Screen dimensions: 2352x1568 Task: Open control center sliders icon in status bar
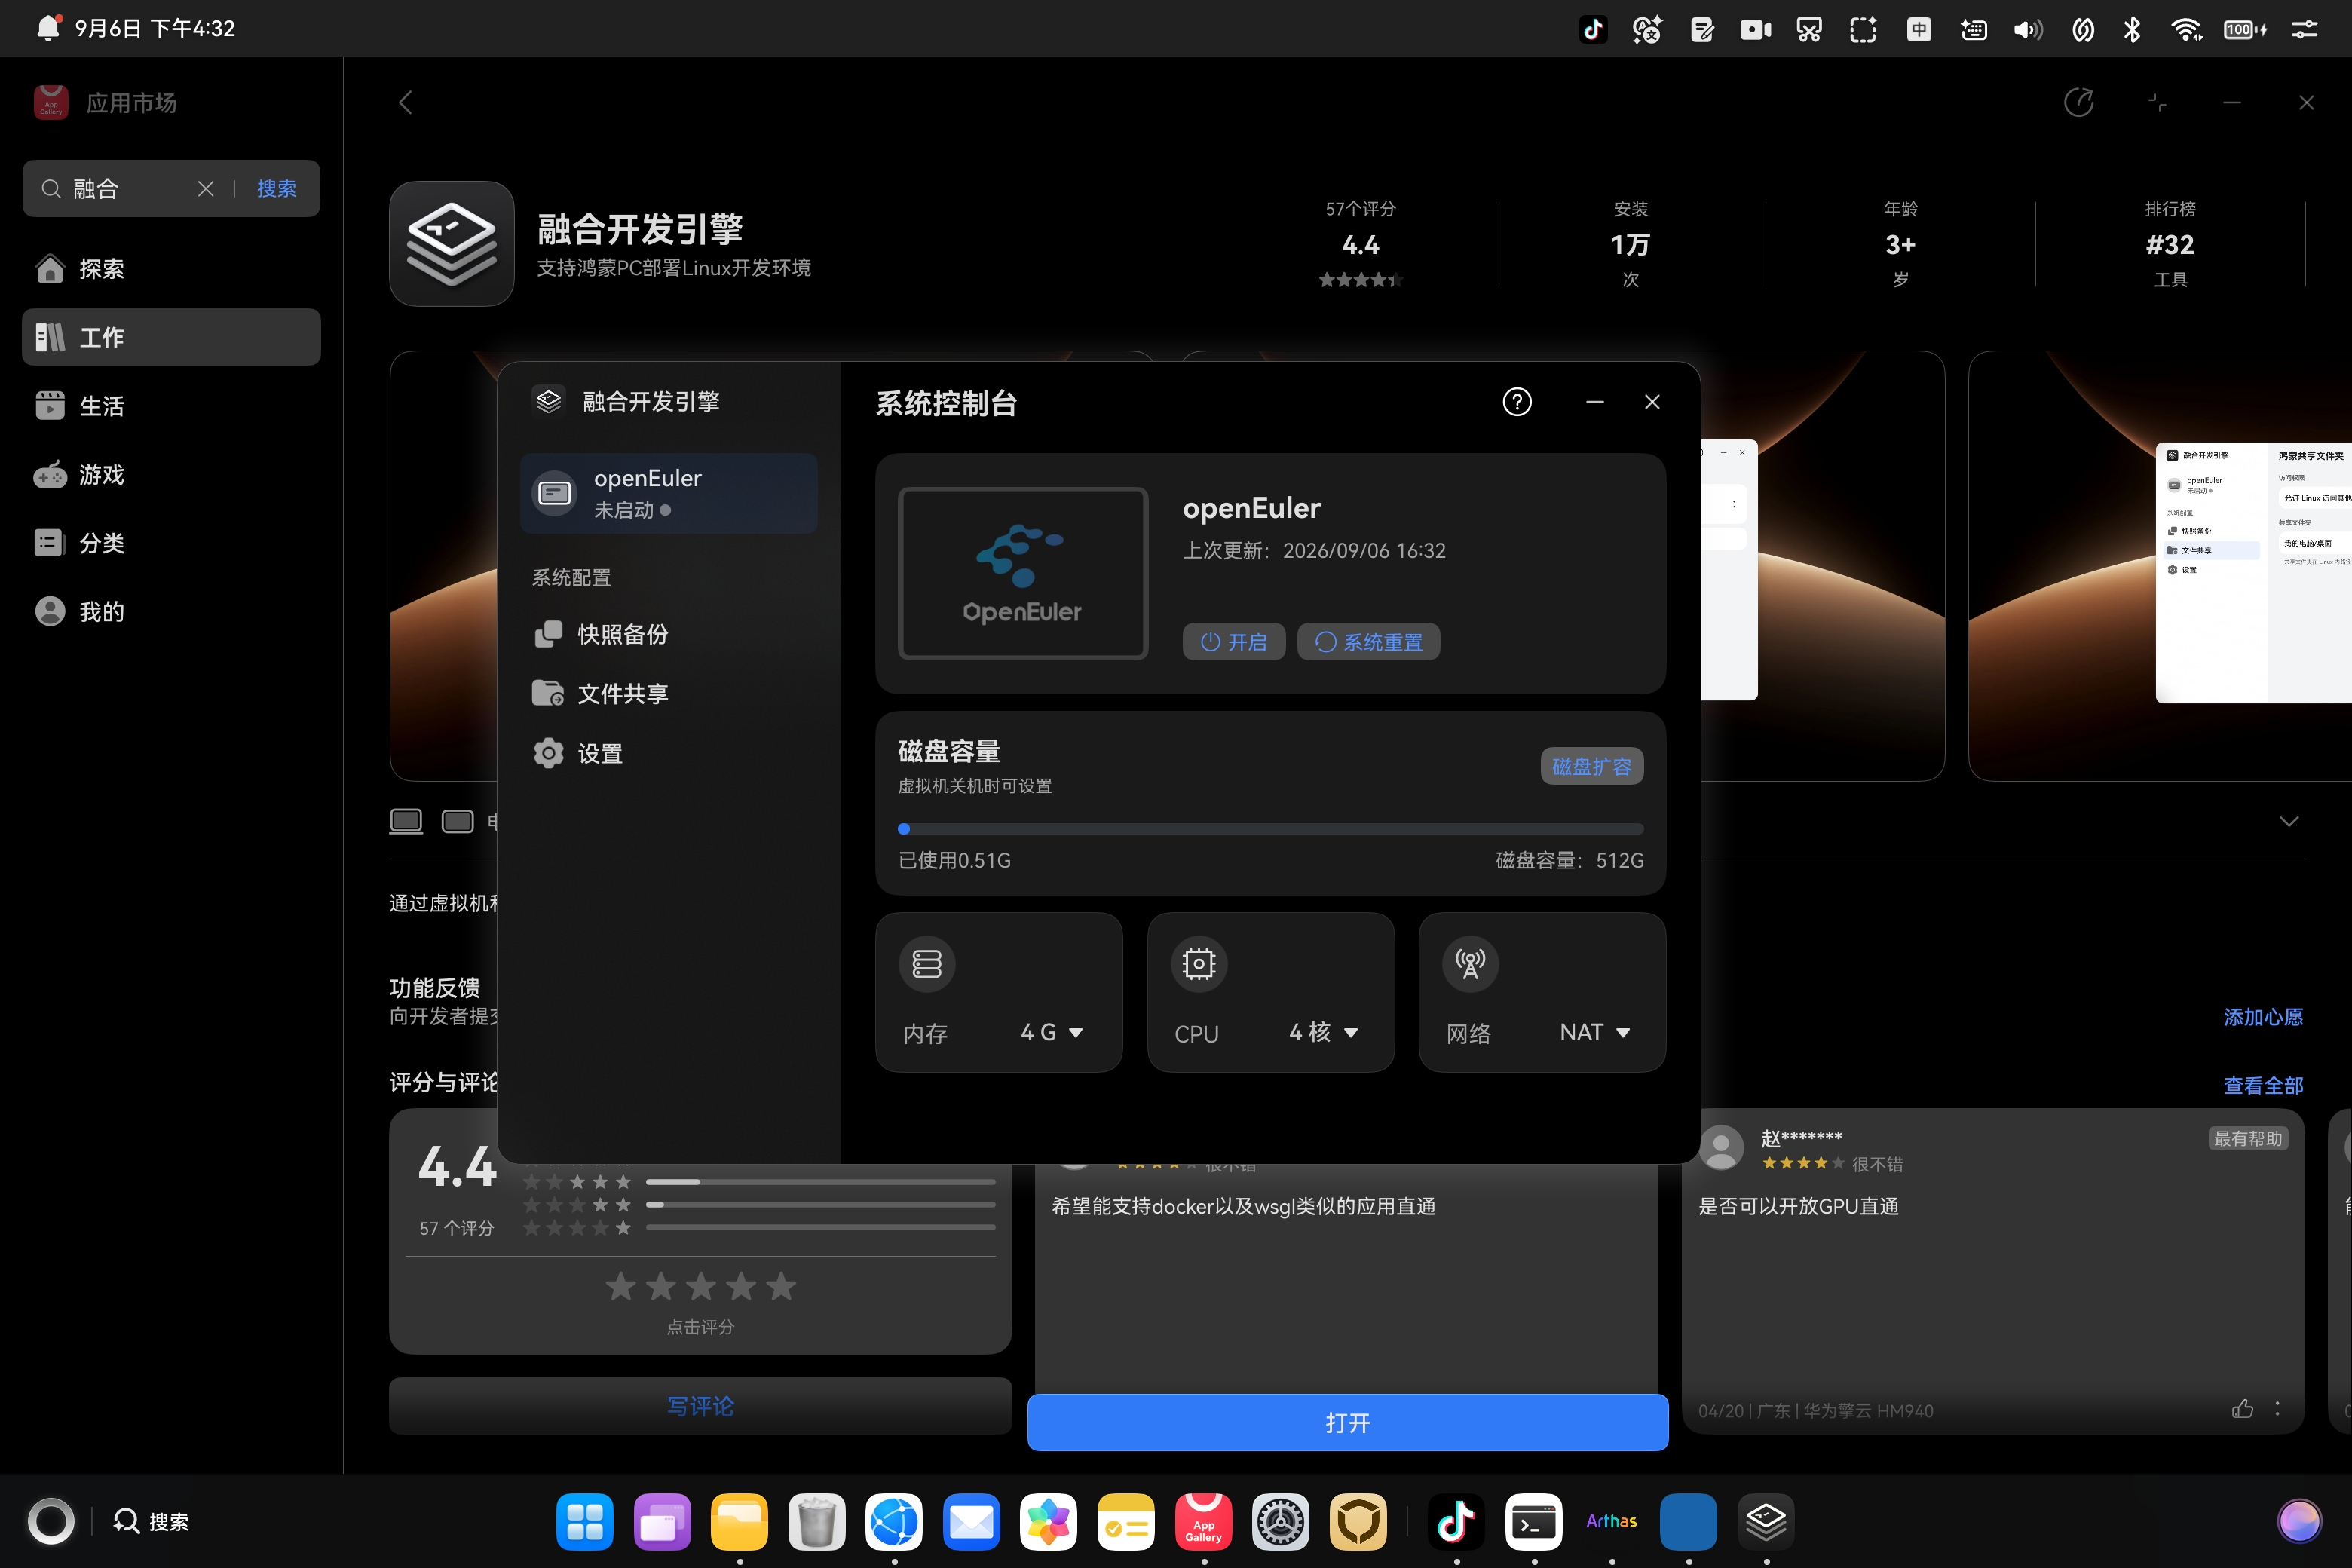(2305, 30)
